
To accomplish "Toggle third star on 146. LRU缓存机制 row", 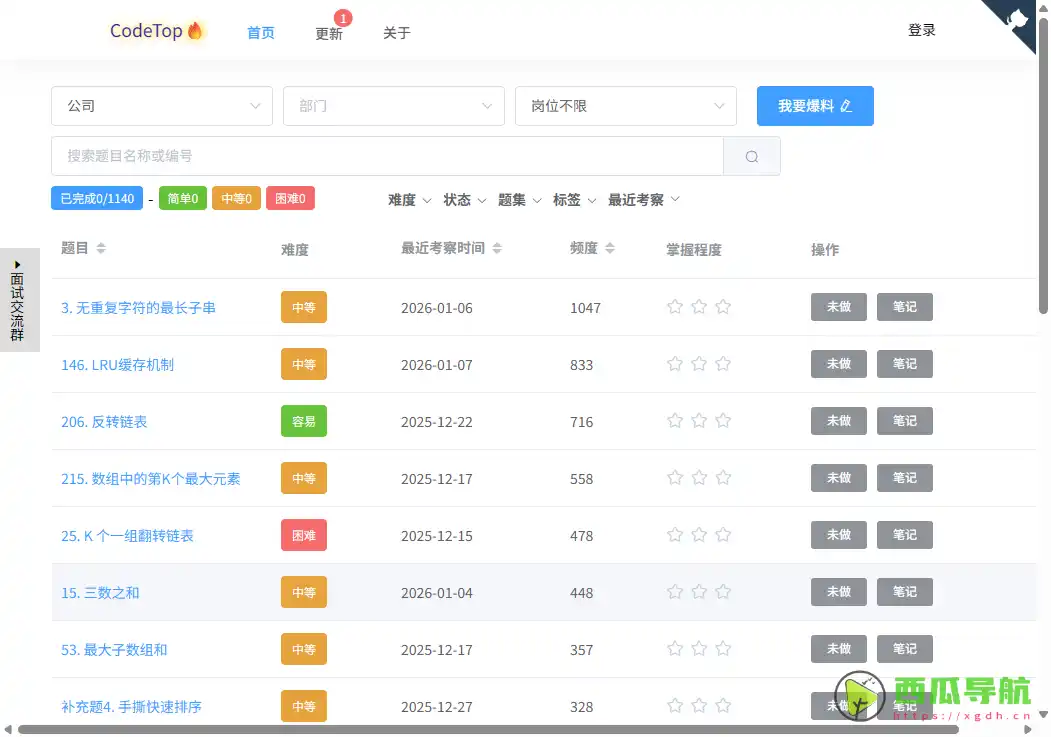I will click(723, 364).
